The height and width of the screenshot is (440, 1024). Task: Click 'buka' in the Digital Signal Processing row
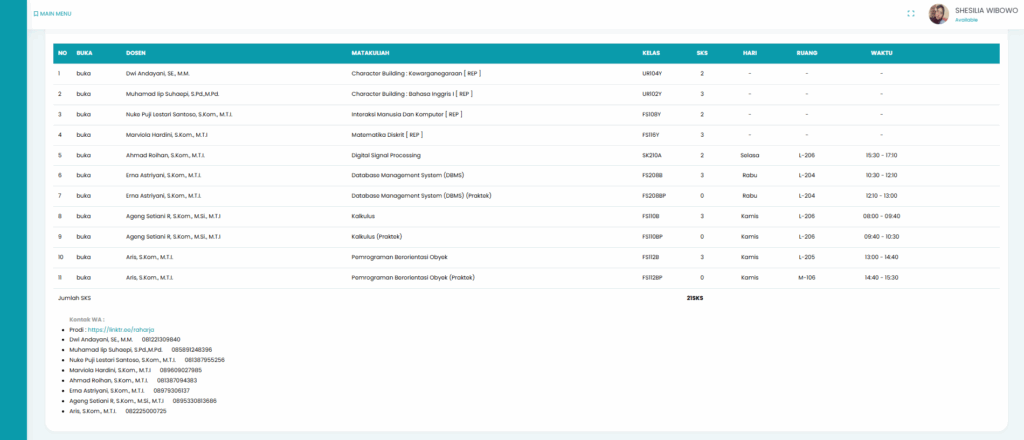click(x=84, y=155)
